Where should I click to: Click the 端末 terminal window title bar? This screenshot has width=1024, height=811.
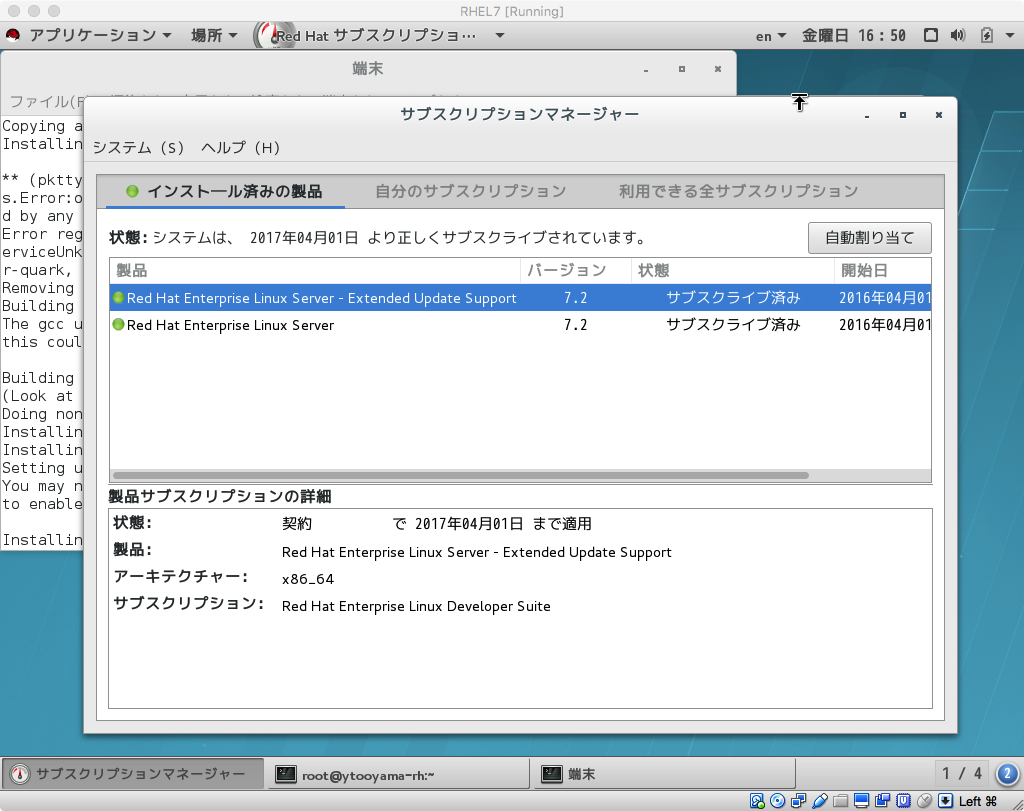point(368,69)
